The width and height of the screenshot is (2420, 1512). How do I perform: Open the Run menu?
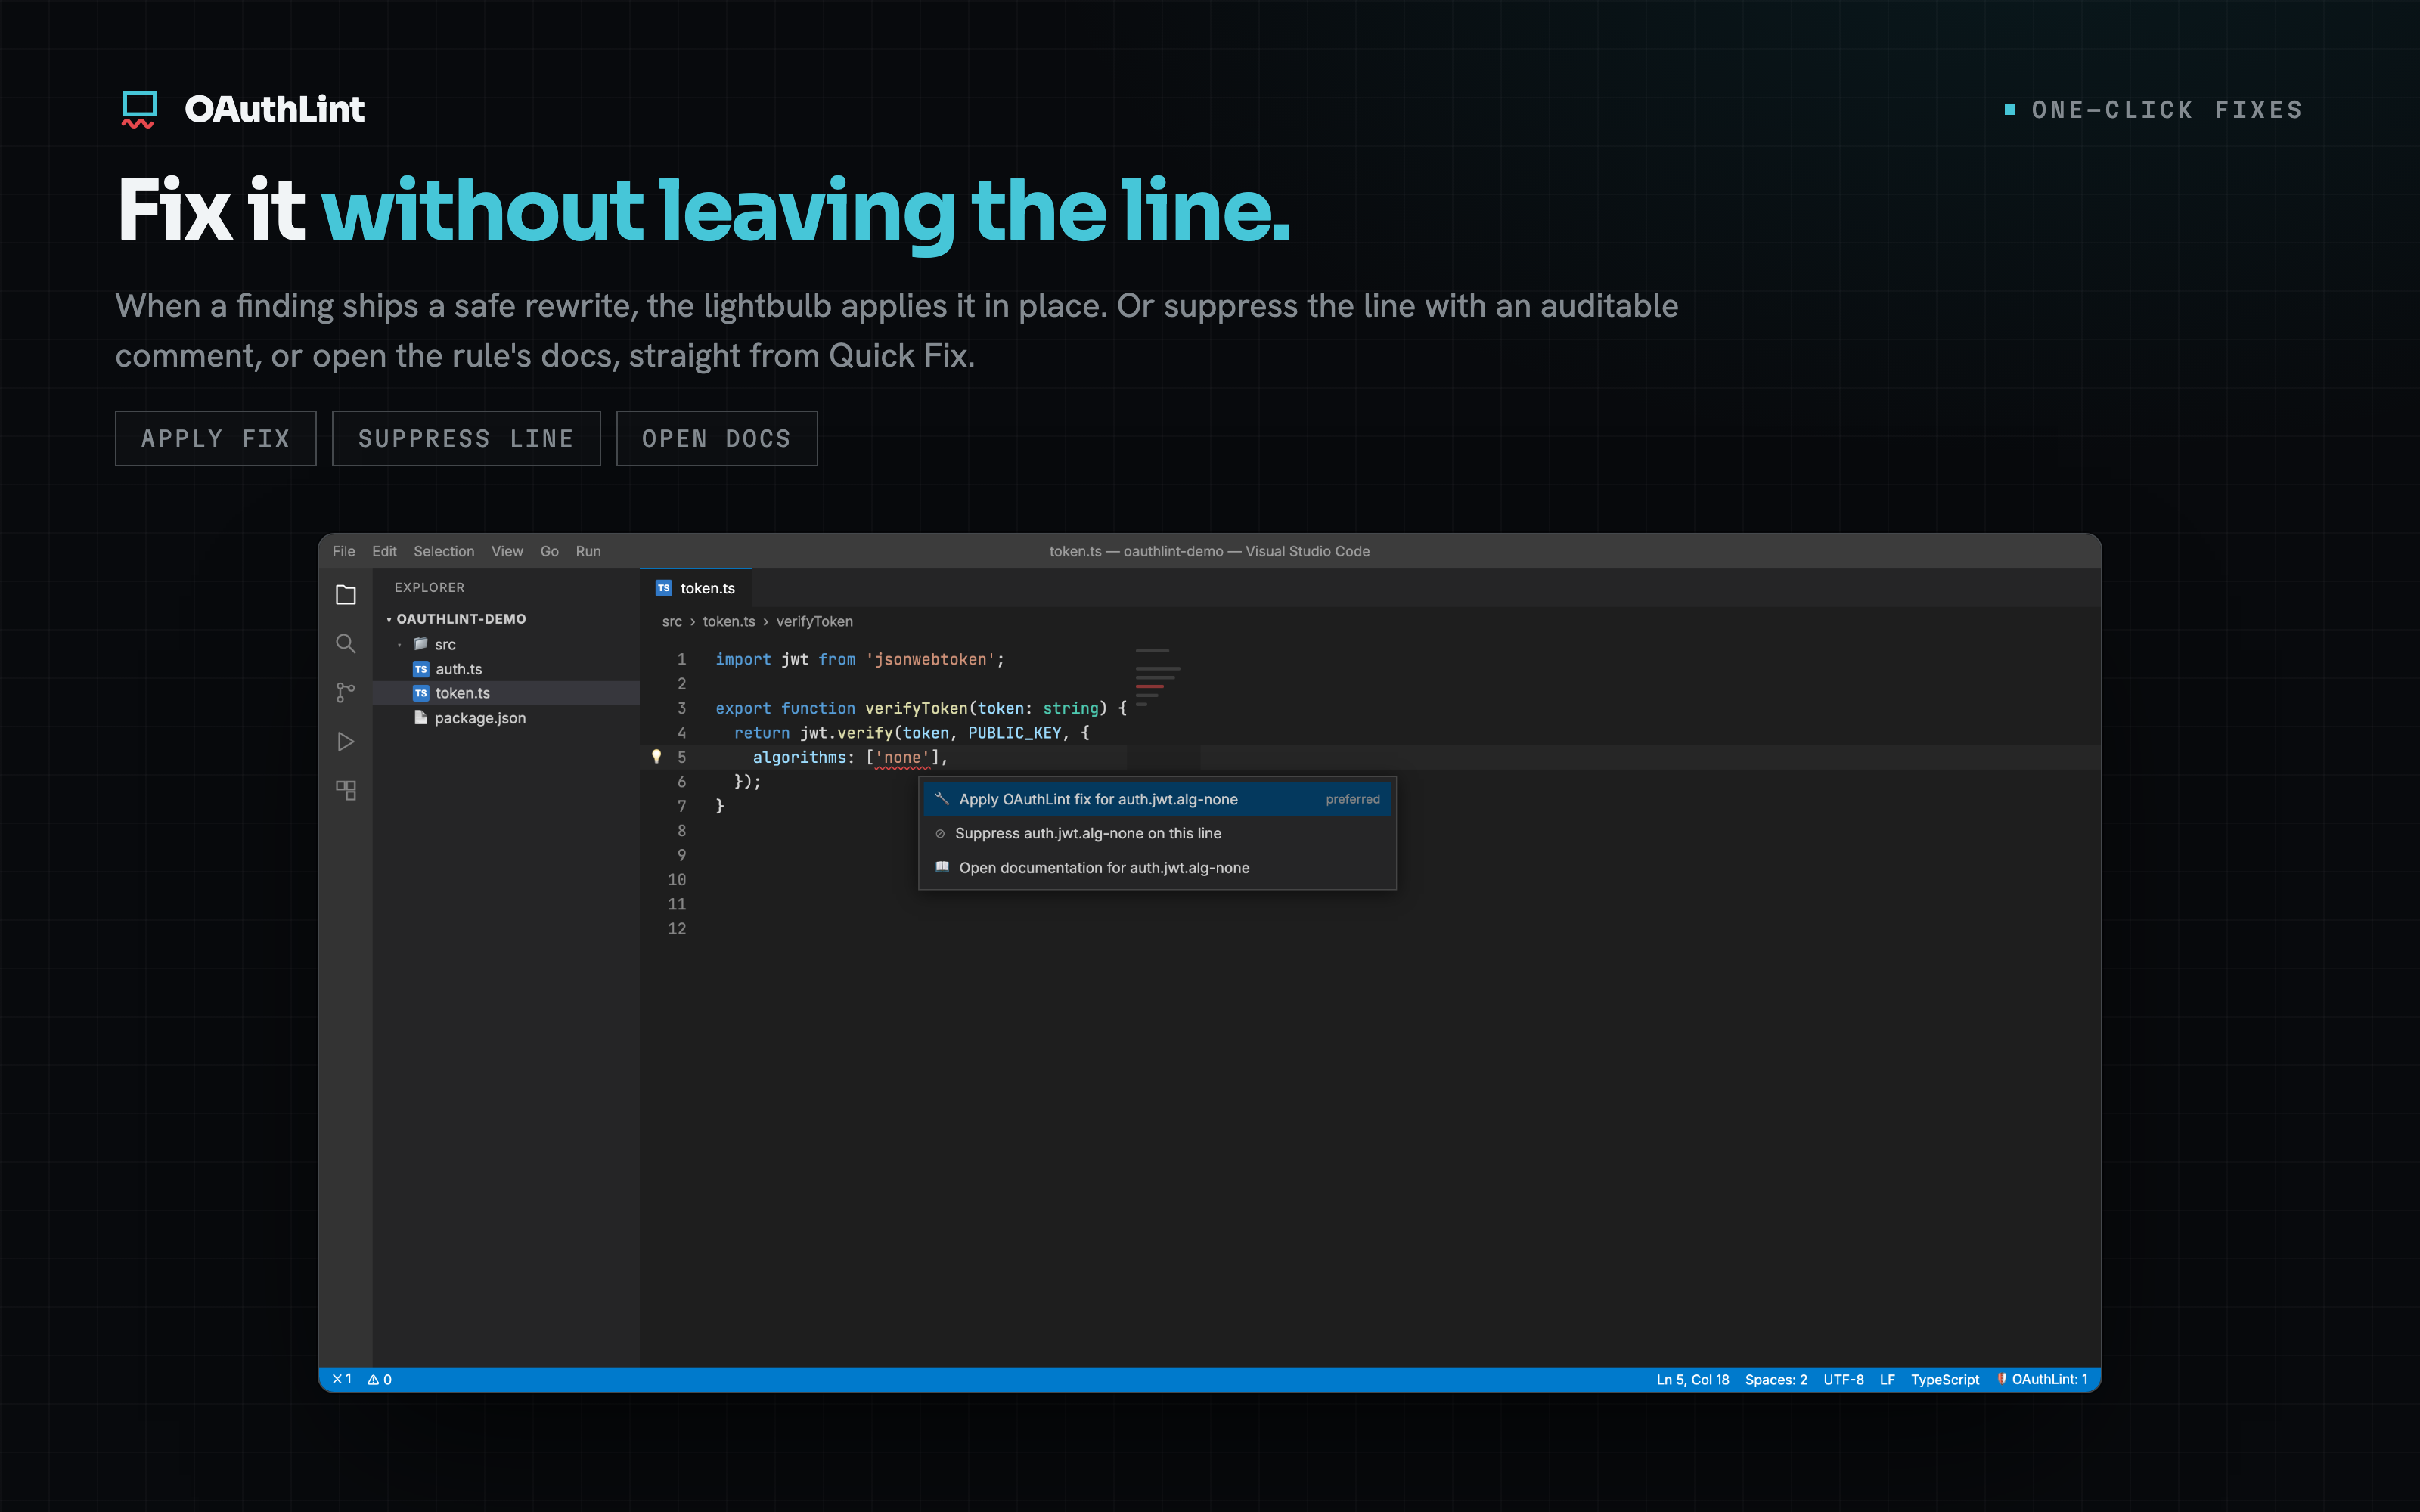tap(588, 551)
